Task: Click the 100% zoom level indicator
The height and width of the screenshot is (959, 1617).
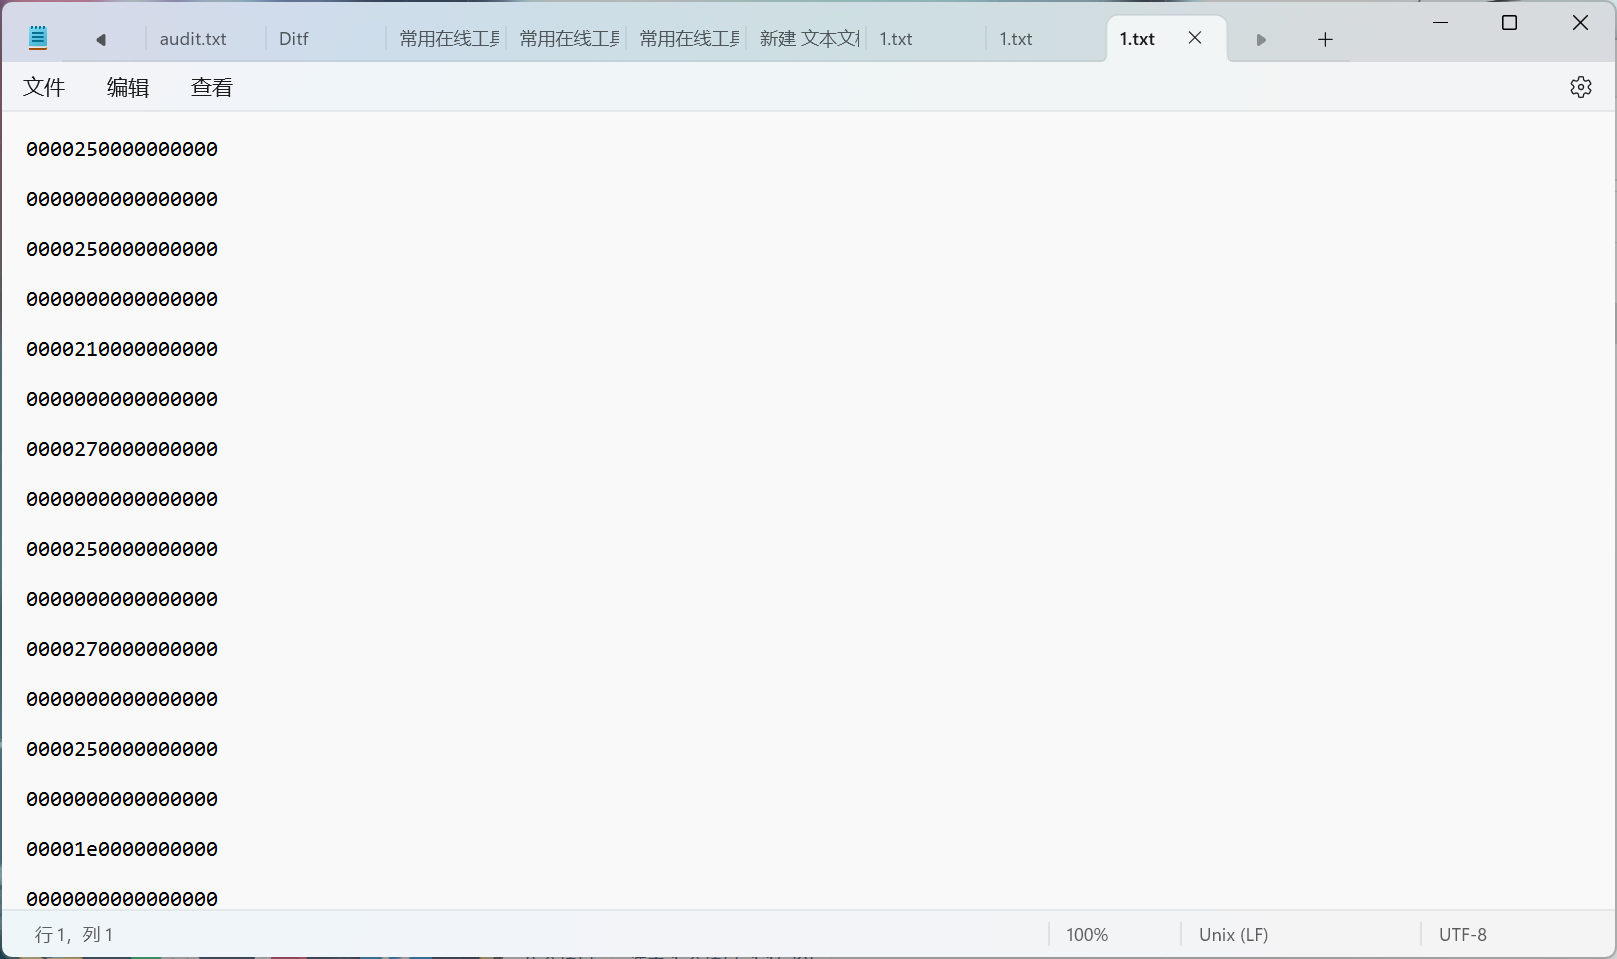Action: pos(1087,935)
